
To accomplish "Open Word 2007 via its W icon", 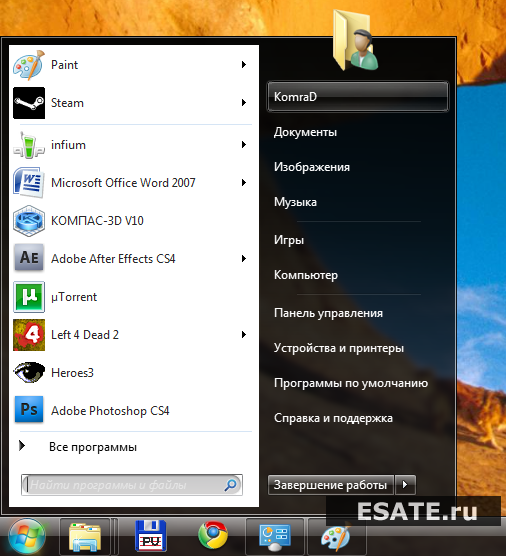I will coord(29,183).
